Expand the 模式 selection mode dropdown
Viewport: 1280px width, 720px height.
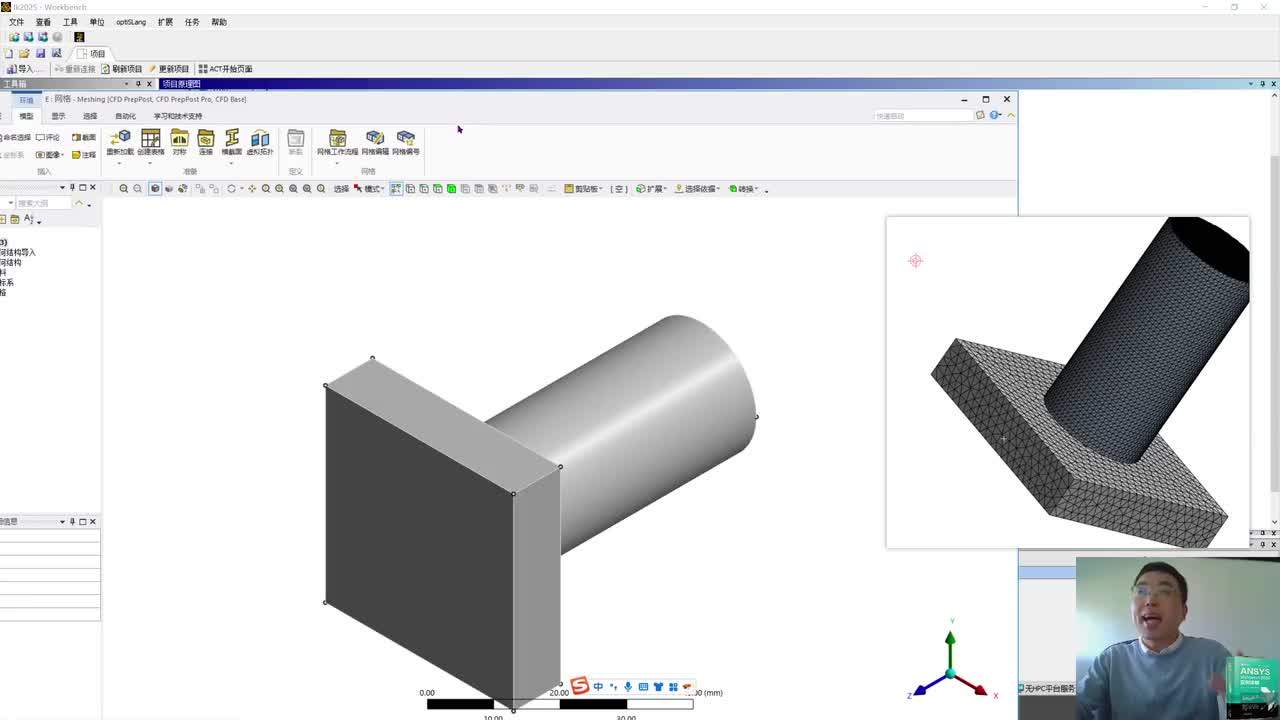[368, 188]
